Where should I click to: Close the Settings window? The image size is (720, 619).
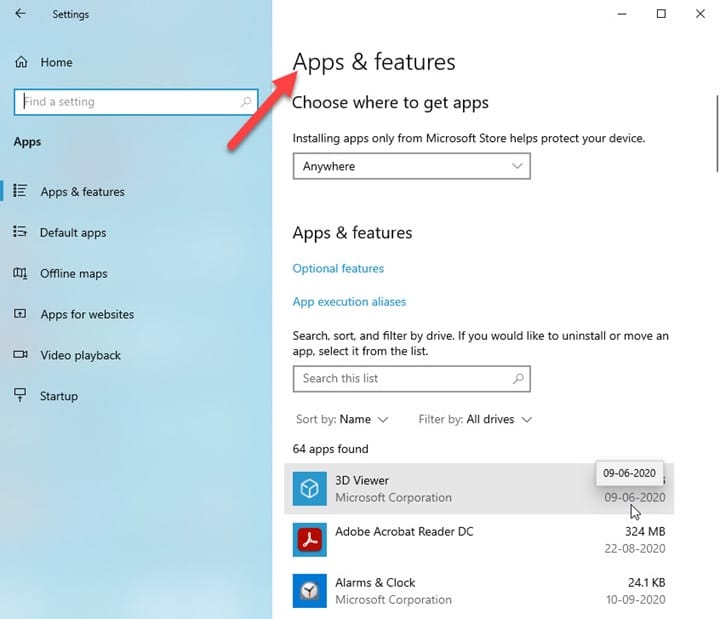[700, 14]
